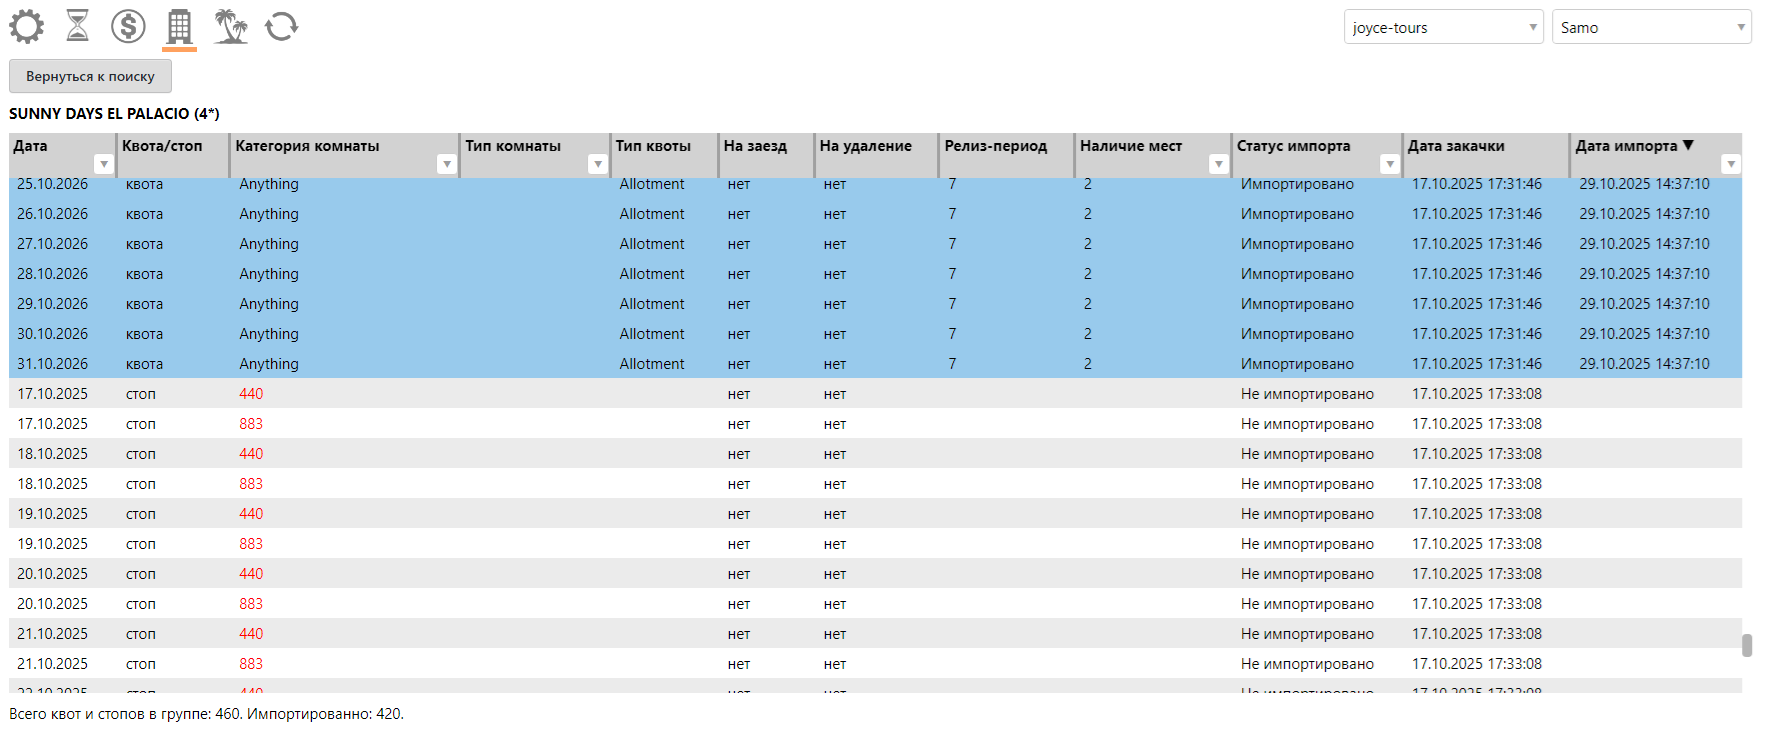Open filter on Категория комнаты column
This screenshot has width=1767, height=735.
(x=446, y=164)
